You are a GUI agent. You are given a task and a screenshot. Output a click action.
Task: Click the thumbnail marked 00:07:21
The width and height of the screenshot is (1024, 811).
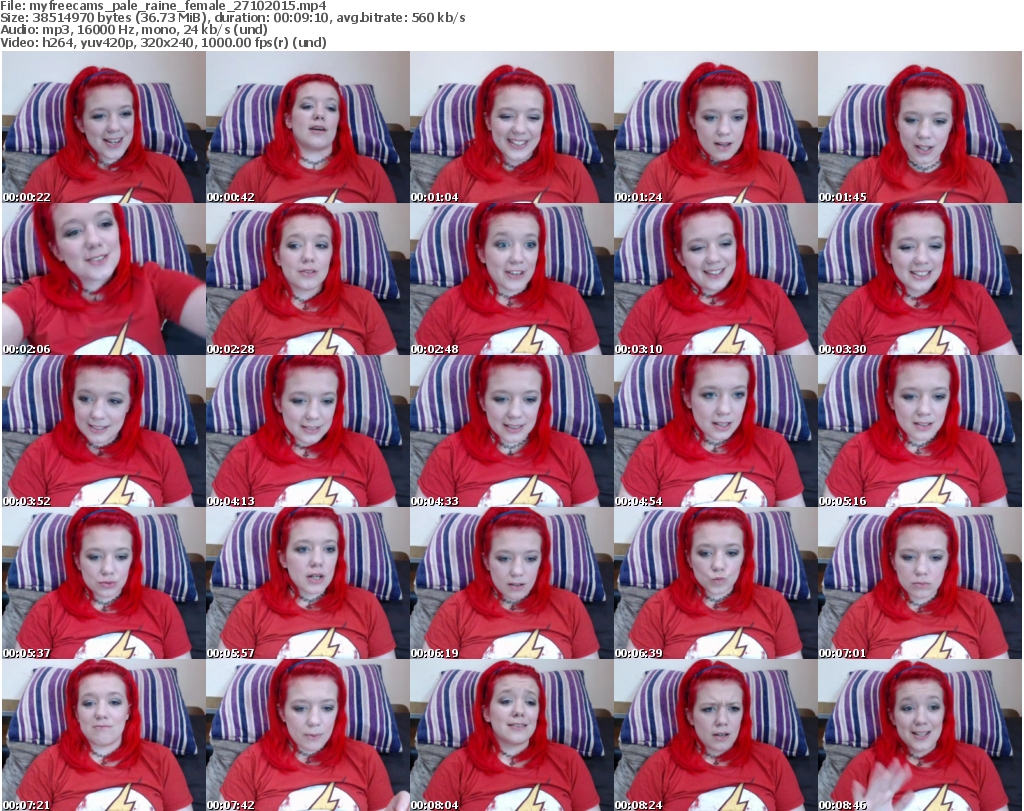tap(104, 735)
